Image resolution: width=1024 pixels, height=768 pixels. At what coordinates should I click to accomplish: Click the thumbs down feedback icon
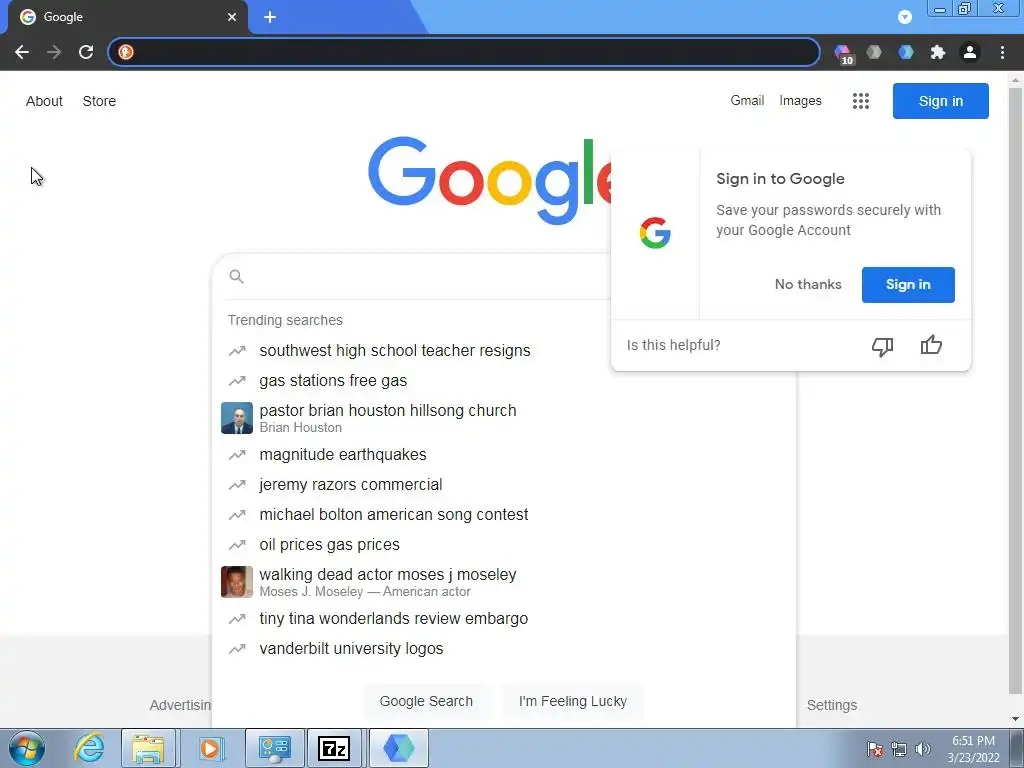tap(882, 346)
